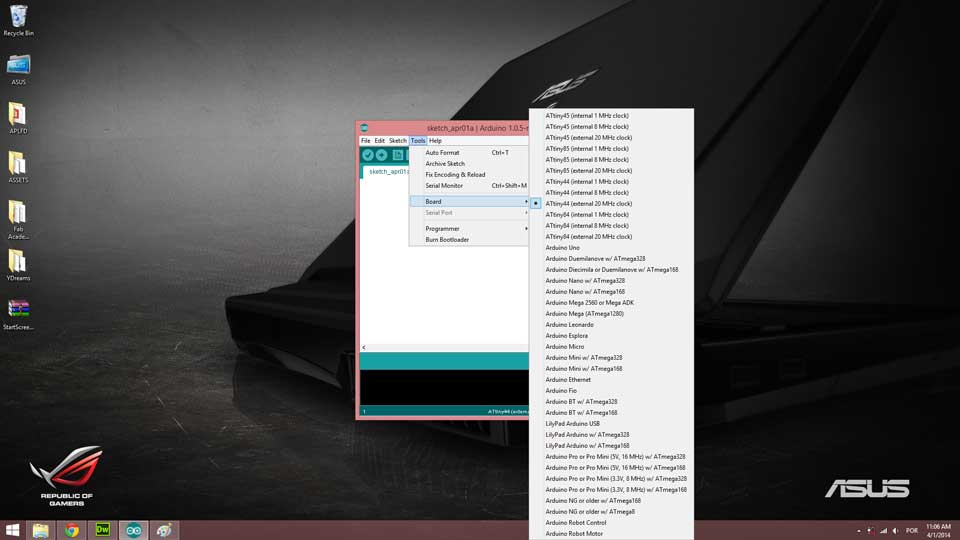Select LilyPad Arduino USB board

tap(611, 424)
